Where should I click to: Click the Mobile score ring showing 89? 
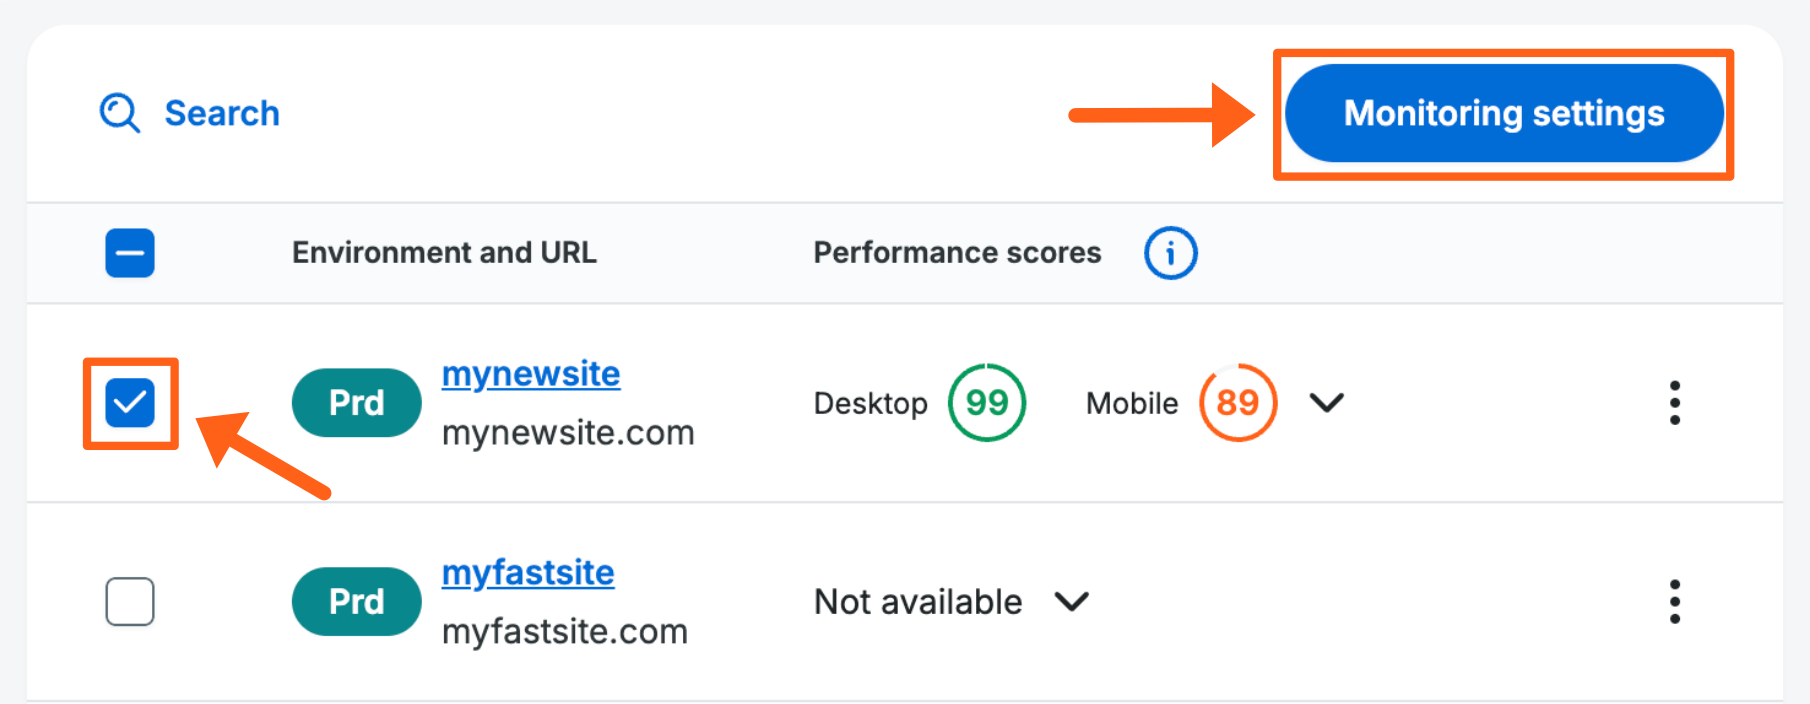1237,402
